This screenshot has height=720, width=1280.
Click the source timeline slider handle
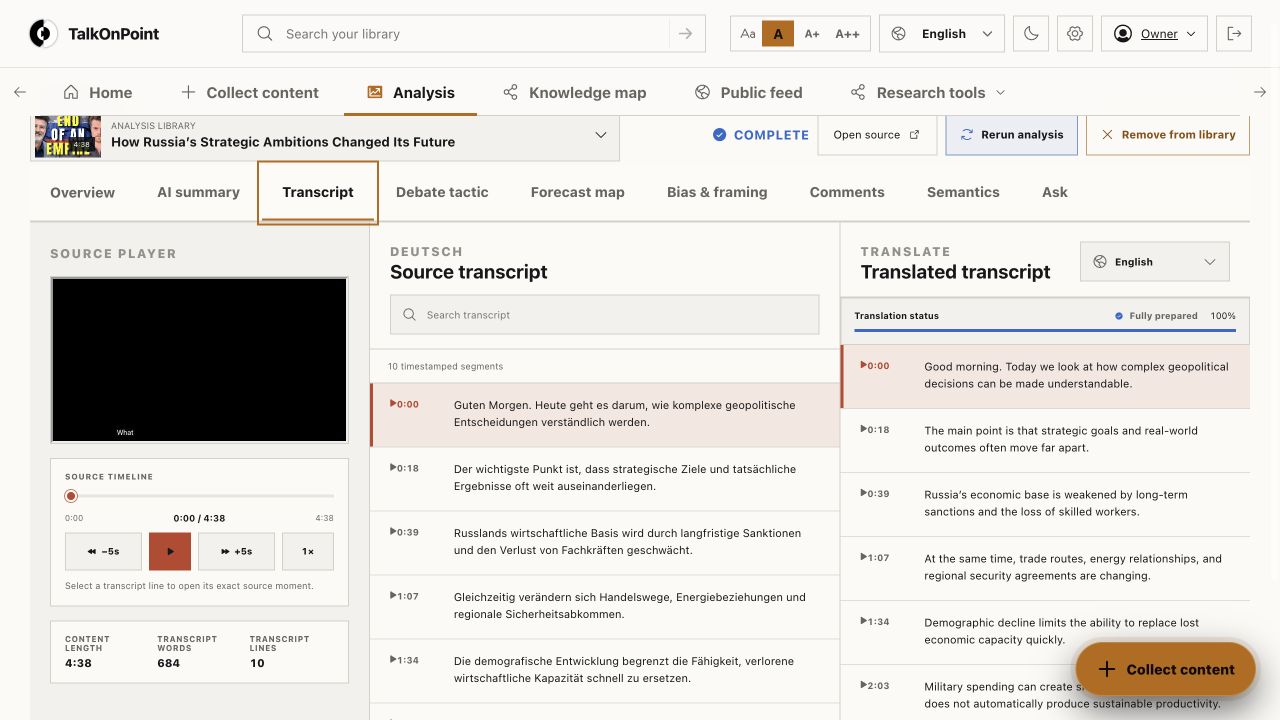[71, 496]
